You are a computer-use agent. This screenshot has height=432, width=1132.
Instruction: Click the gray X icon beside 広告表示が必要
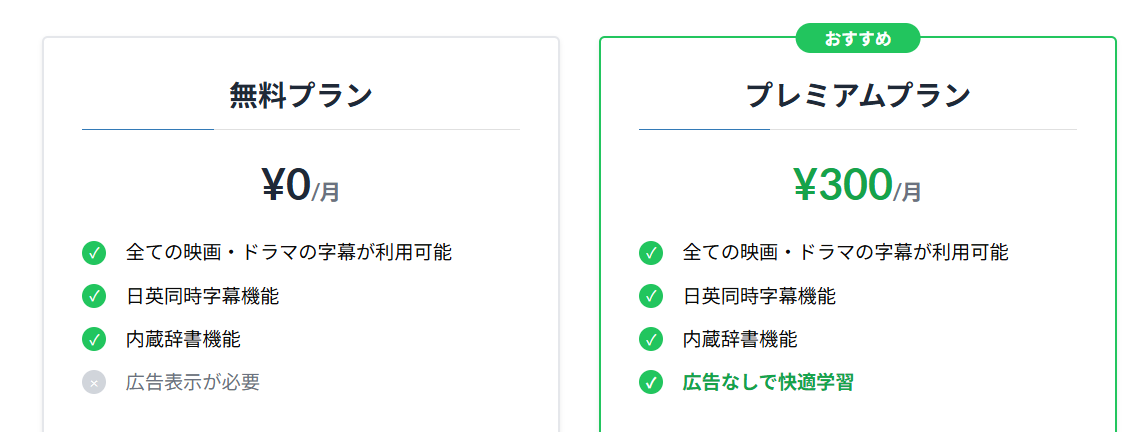(x=94, y=382)
